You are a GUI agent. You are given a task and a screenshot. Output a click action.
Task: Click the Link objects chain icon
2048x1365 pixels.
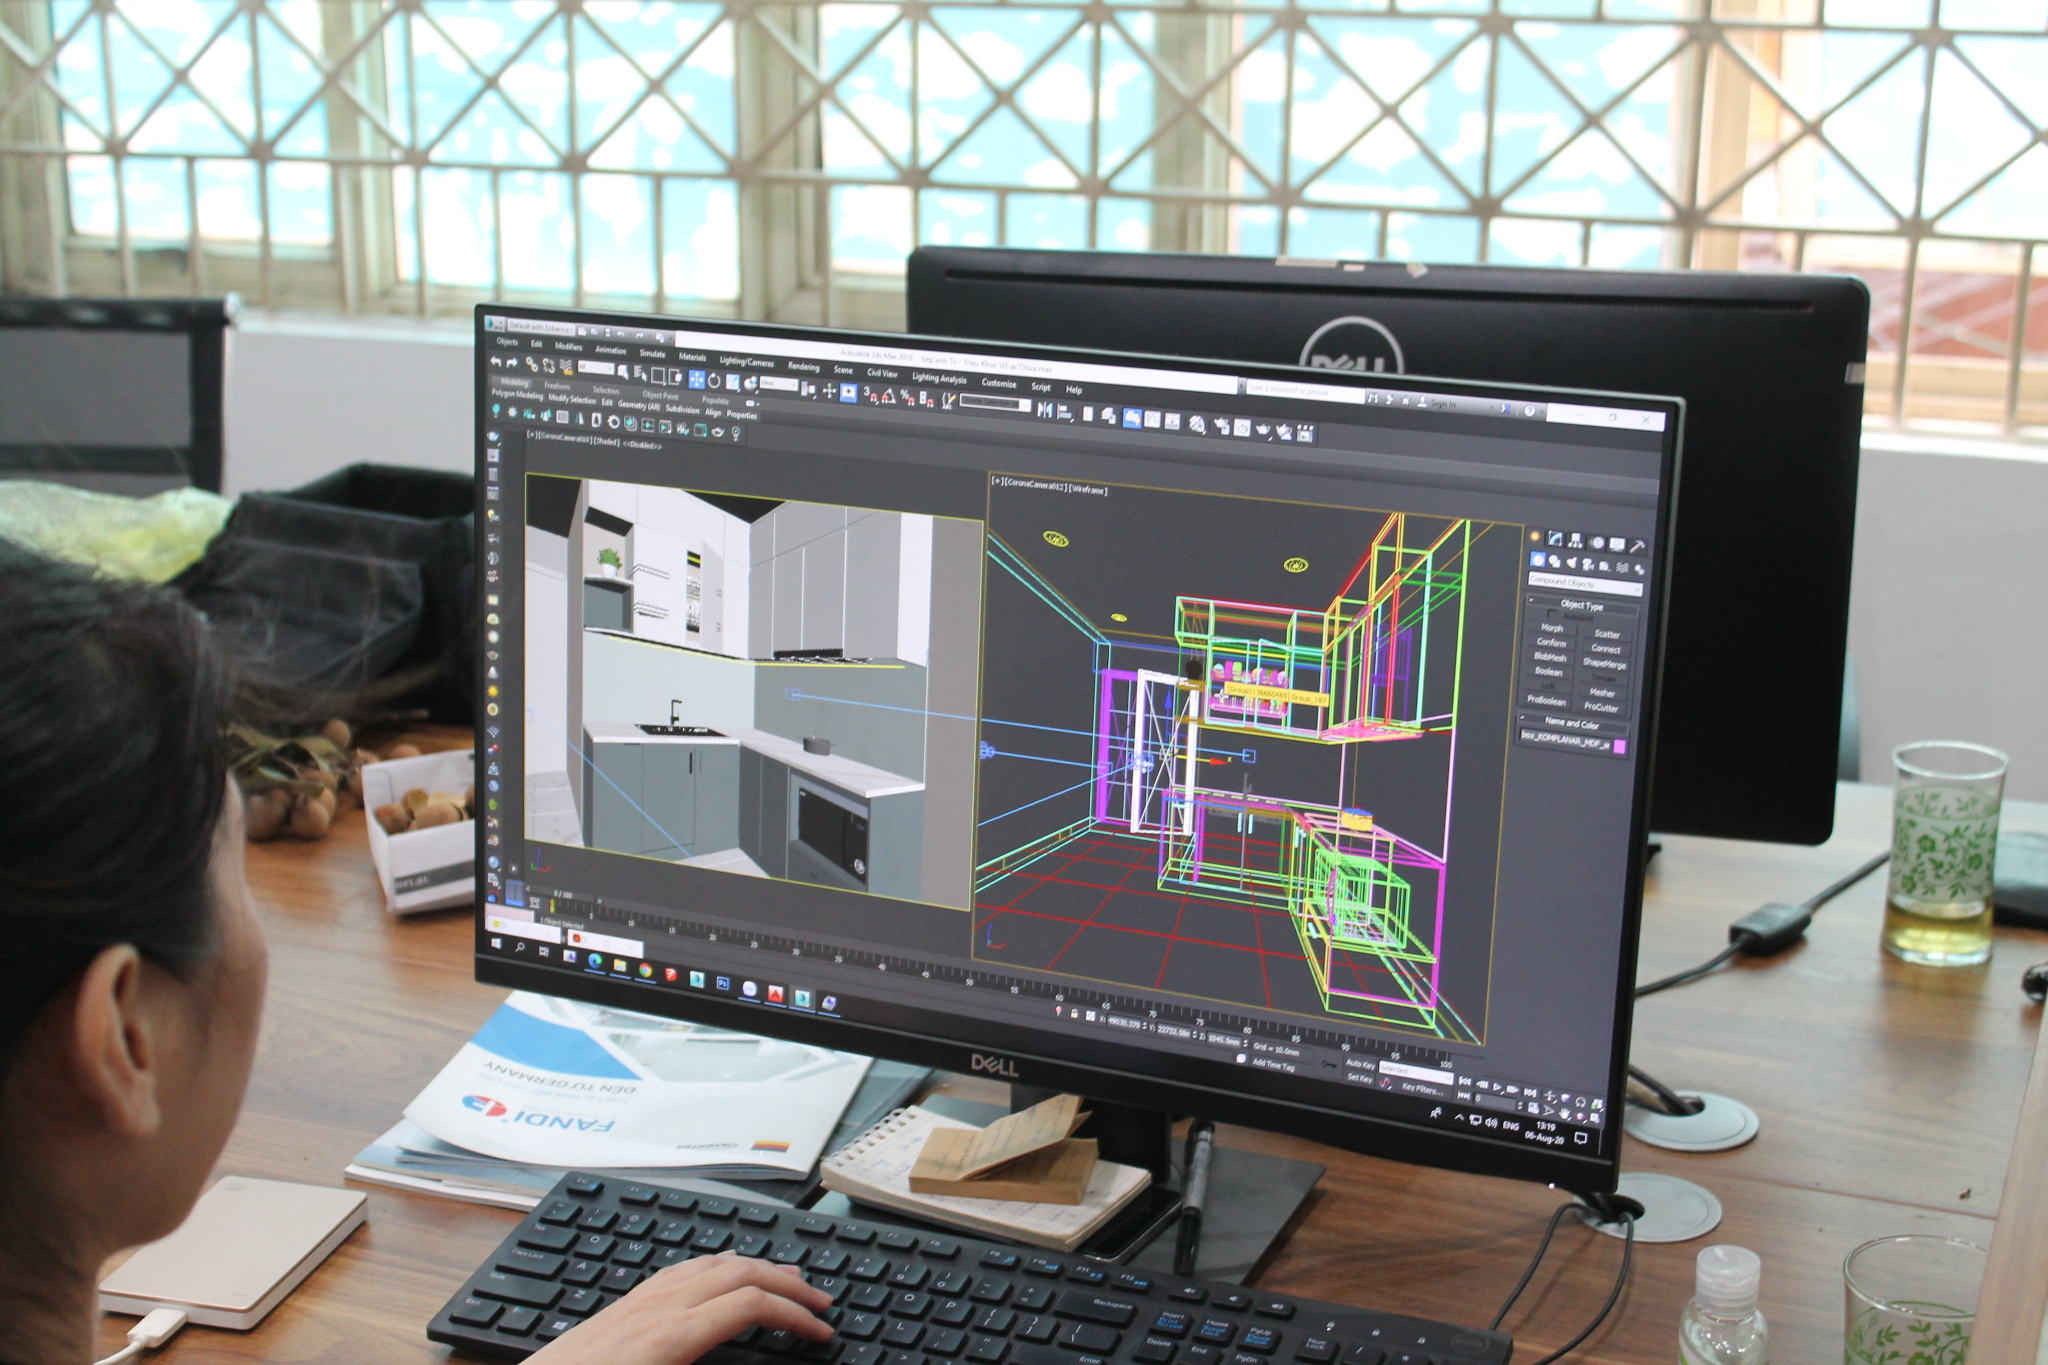coord(531,364)
